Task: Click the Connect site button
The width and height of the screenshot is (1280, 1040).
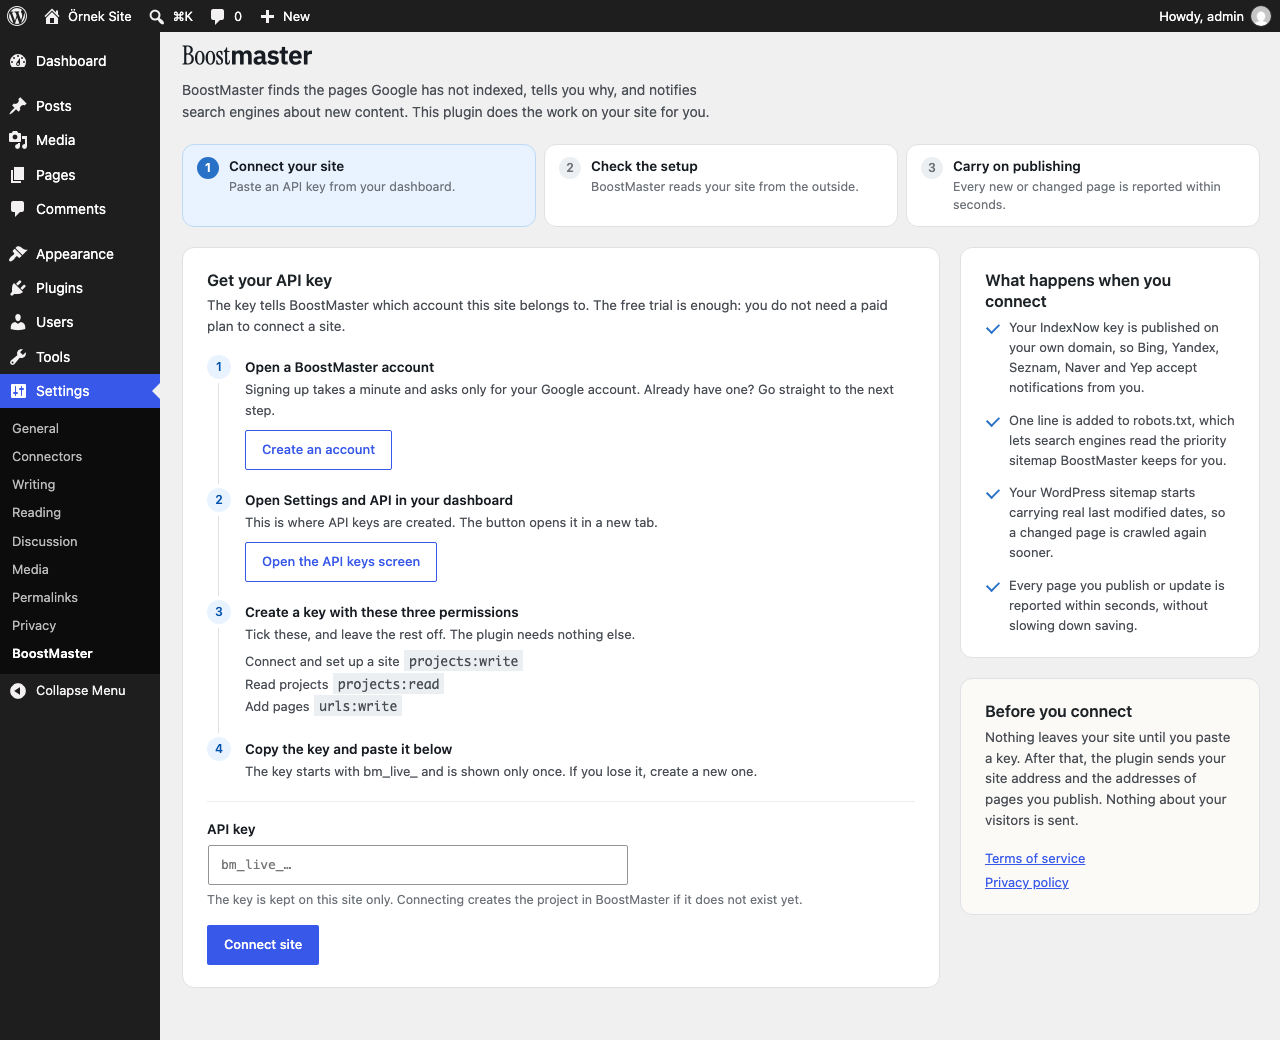Action: point(263,945)
